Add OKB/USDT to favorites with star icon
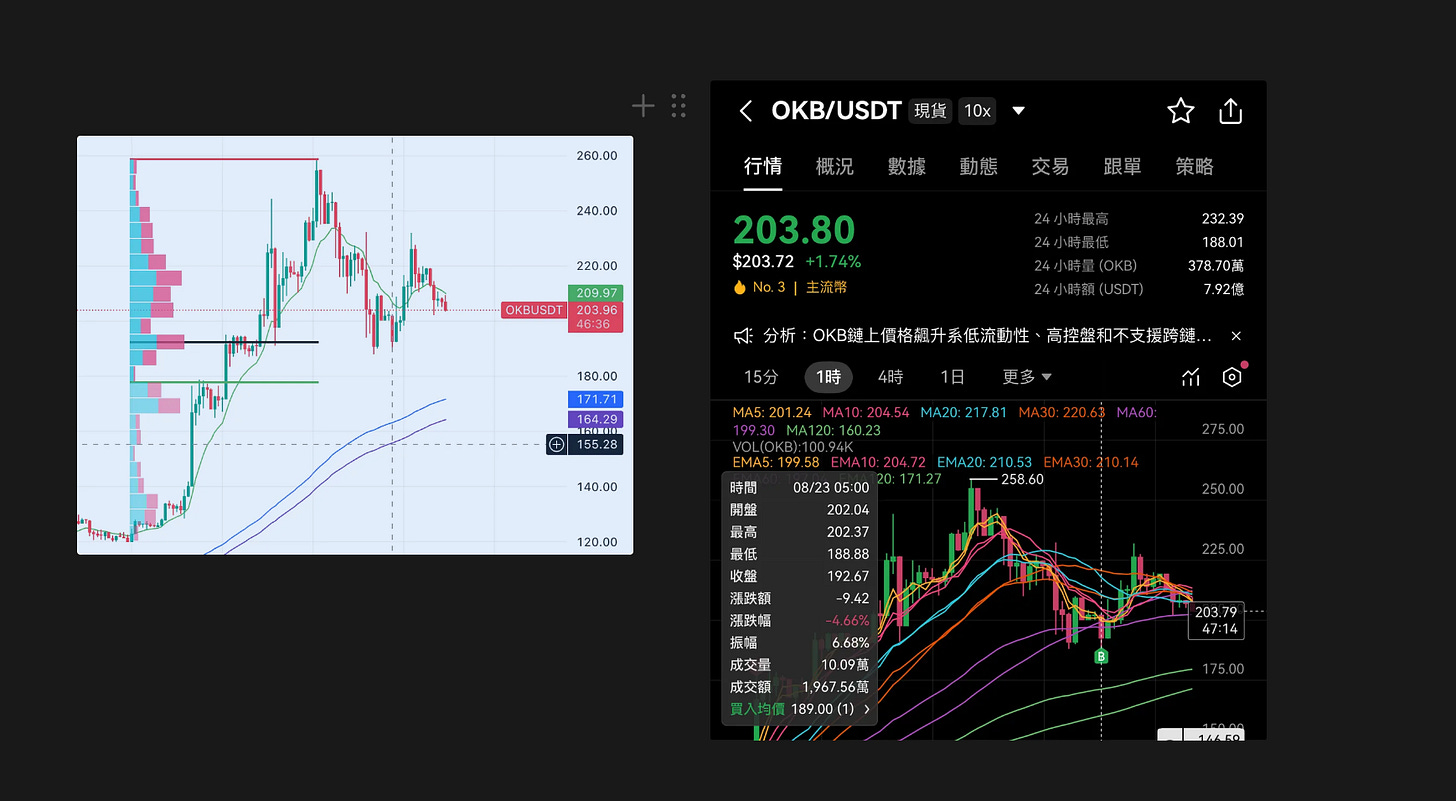 [1181, 111]
